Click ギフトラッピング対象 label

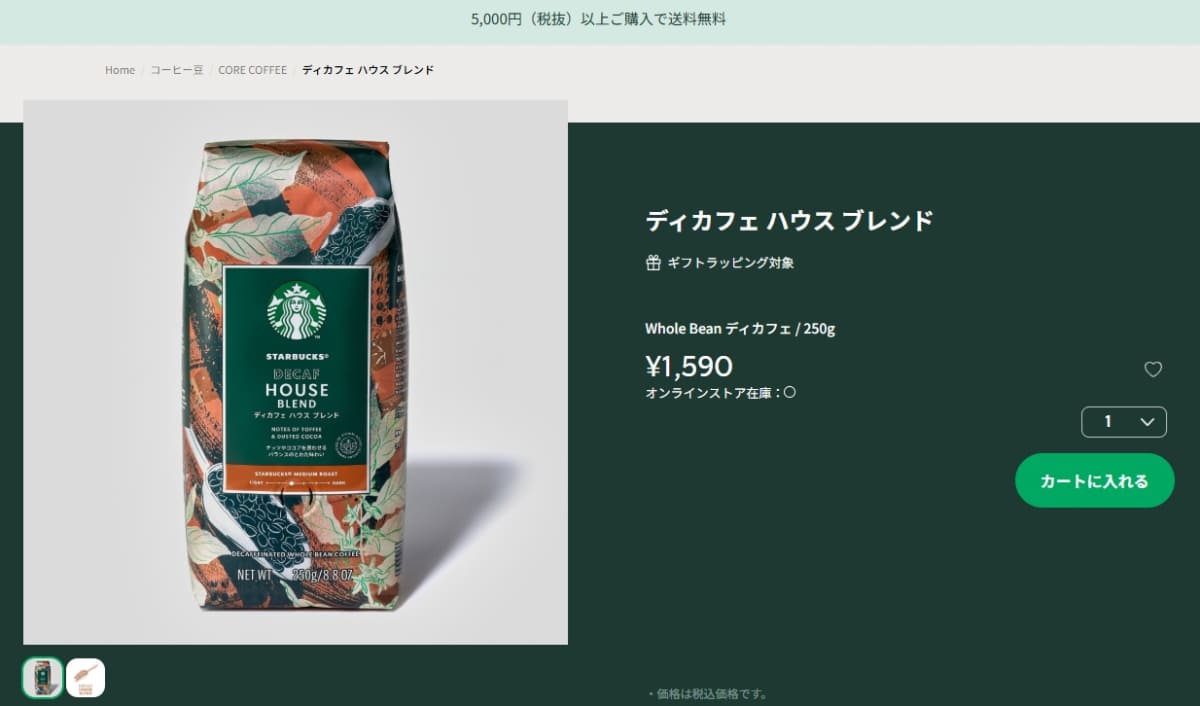pos(731,263)
